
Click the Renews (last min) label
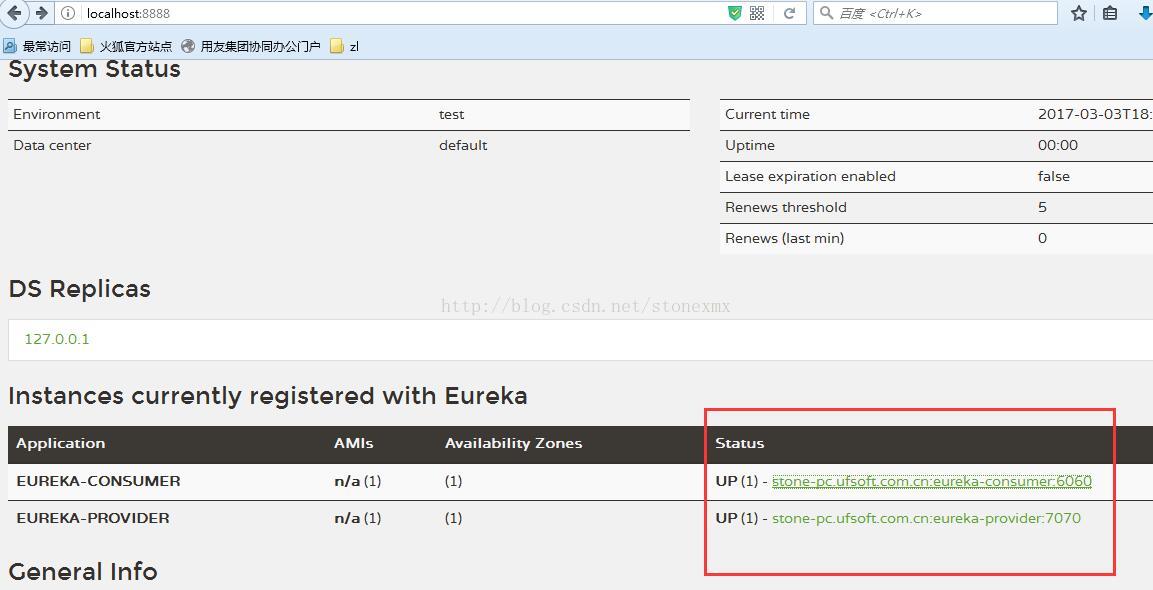point(785,238)
